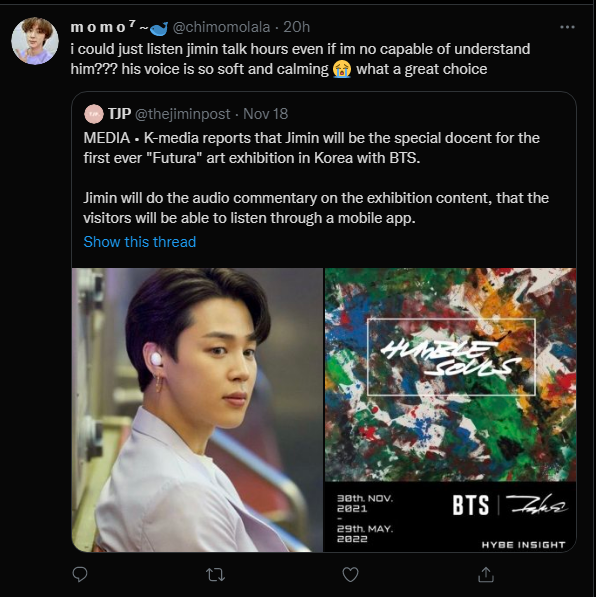
Task: Open the Jimin portrait photo
Action: coord(197,410)
